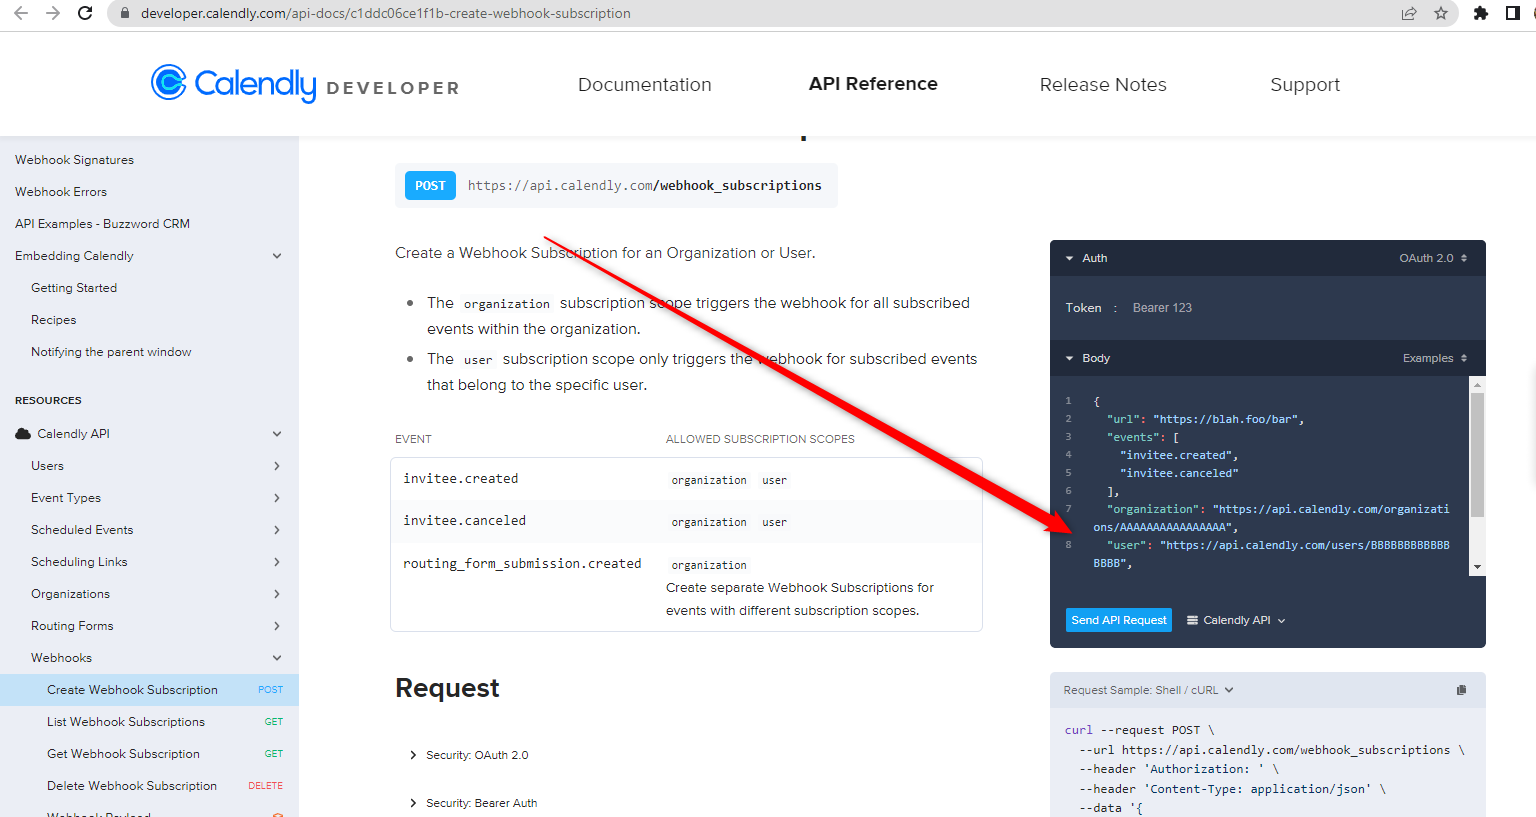
Task: Click the "url" line in body editor
Action: pyautogui.click(x=1205, y=420)
